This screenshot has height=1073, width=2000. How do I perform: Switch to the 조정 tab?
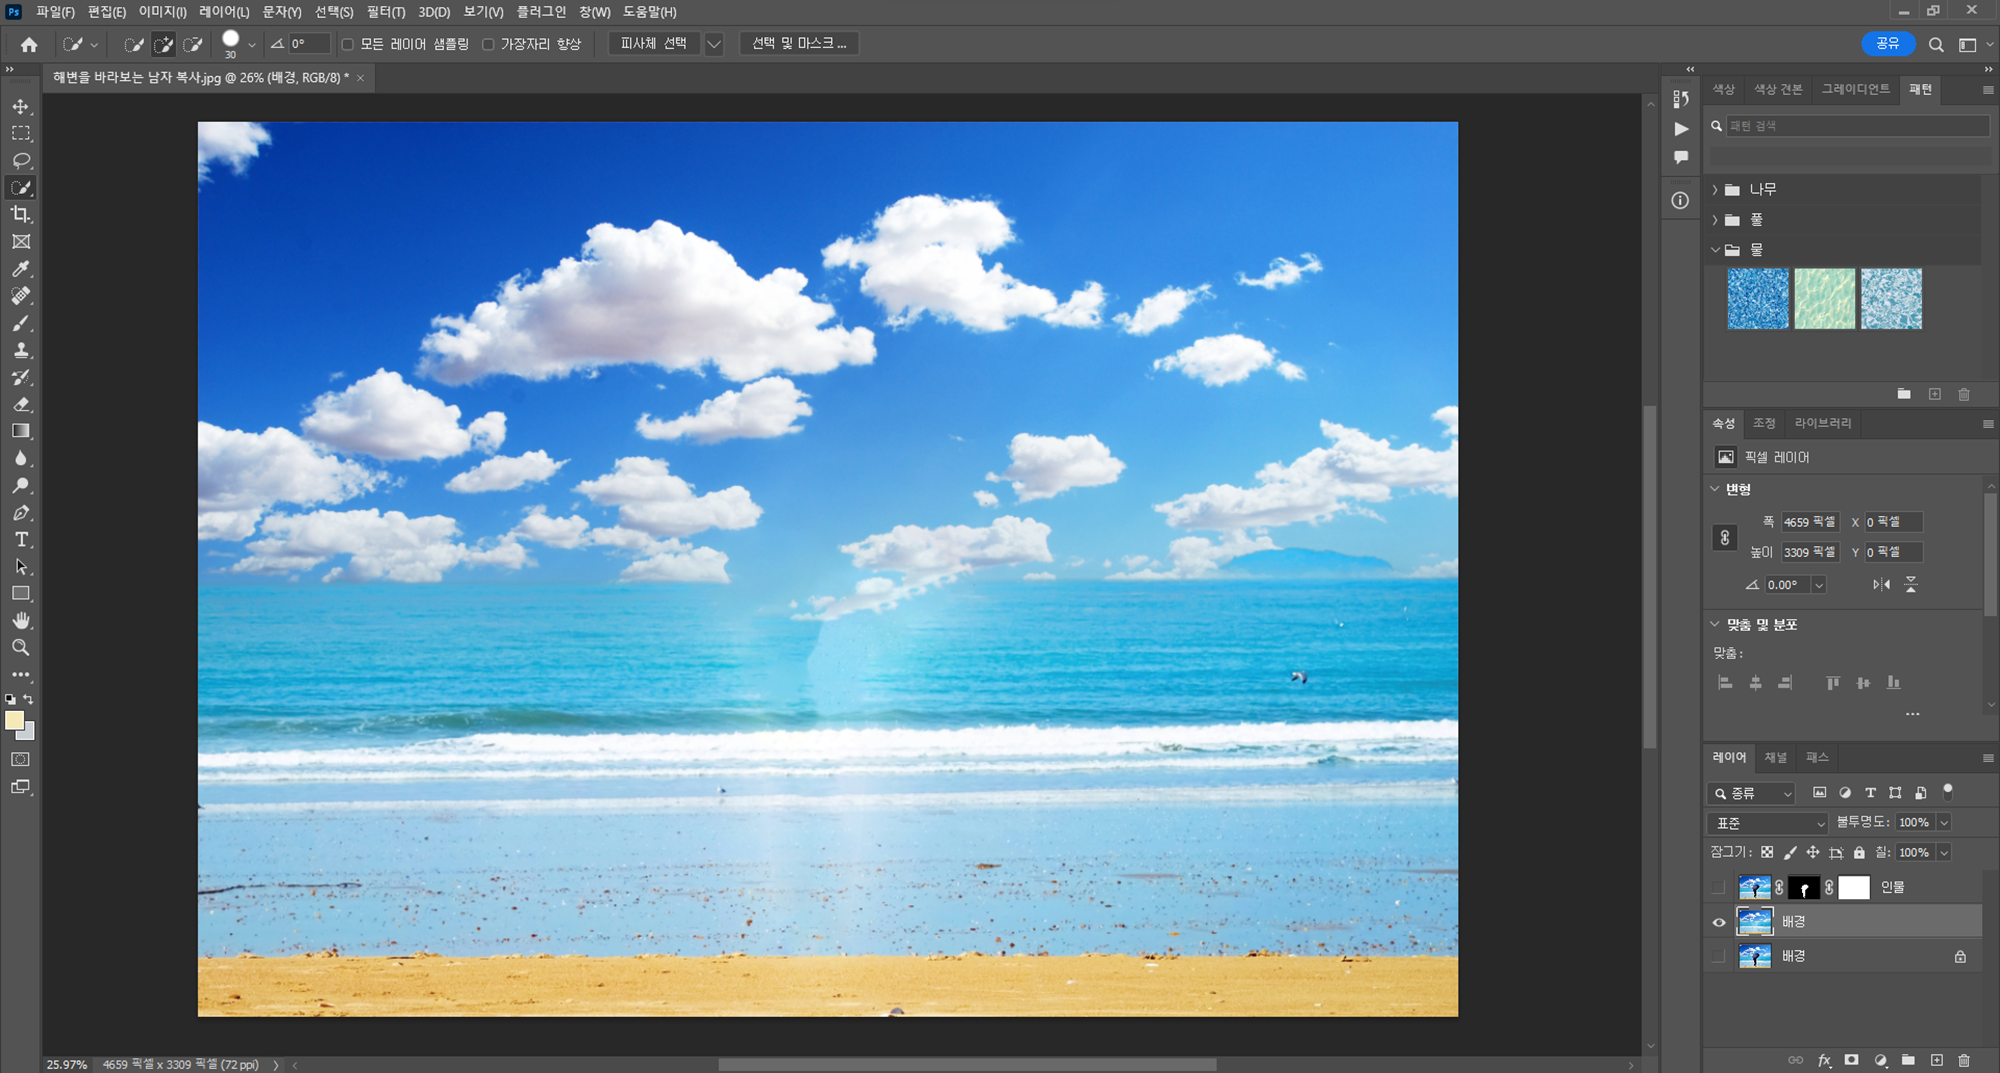point(1764,423)
